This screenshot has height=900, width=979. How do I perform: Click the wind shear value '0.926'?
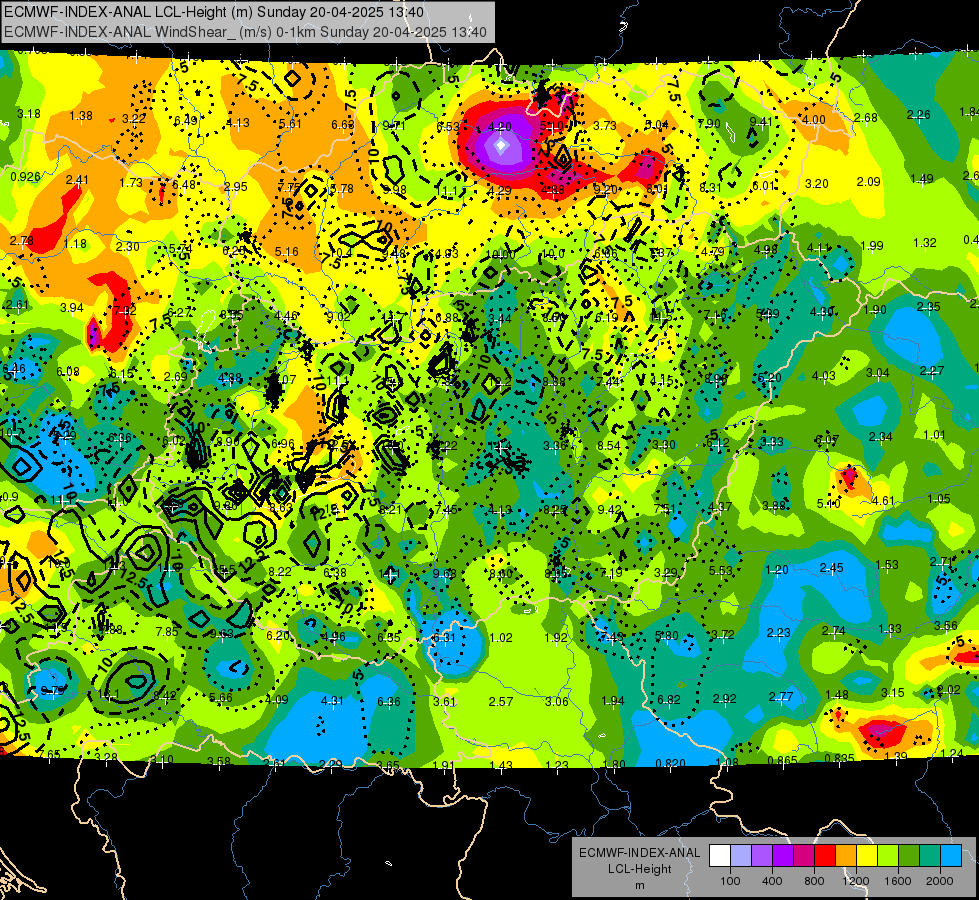click(26, 177)
